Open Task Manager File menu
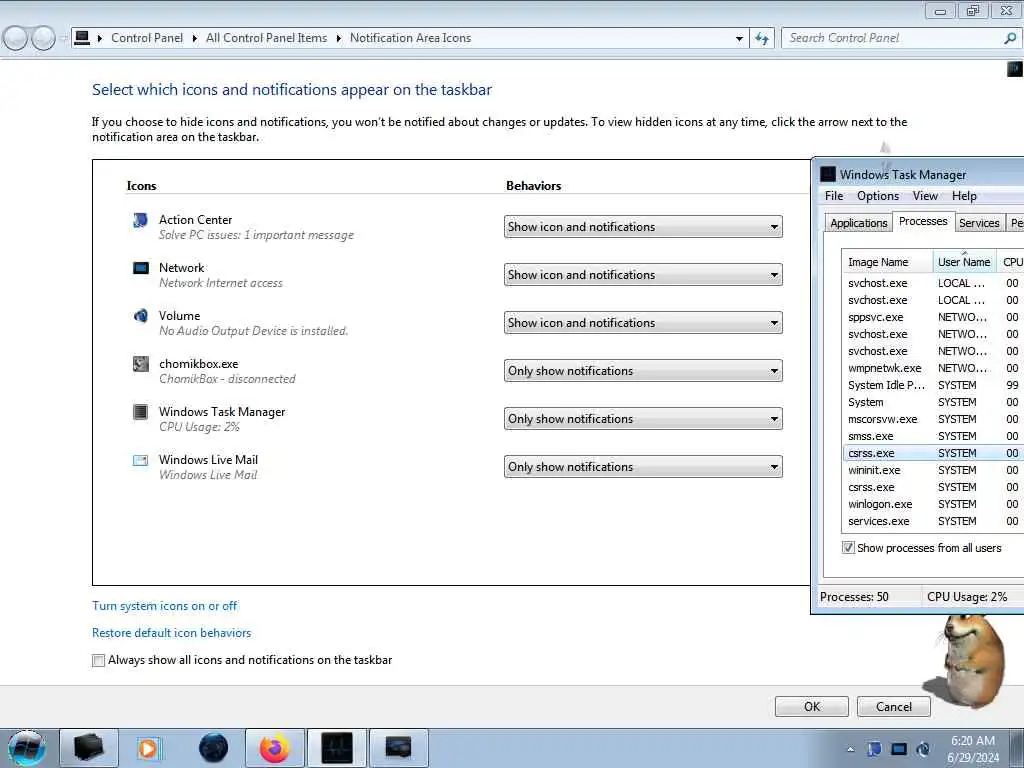 pos(834,196)
